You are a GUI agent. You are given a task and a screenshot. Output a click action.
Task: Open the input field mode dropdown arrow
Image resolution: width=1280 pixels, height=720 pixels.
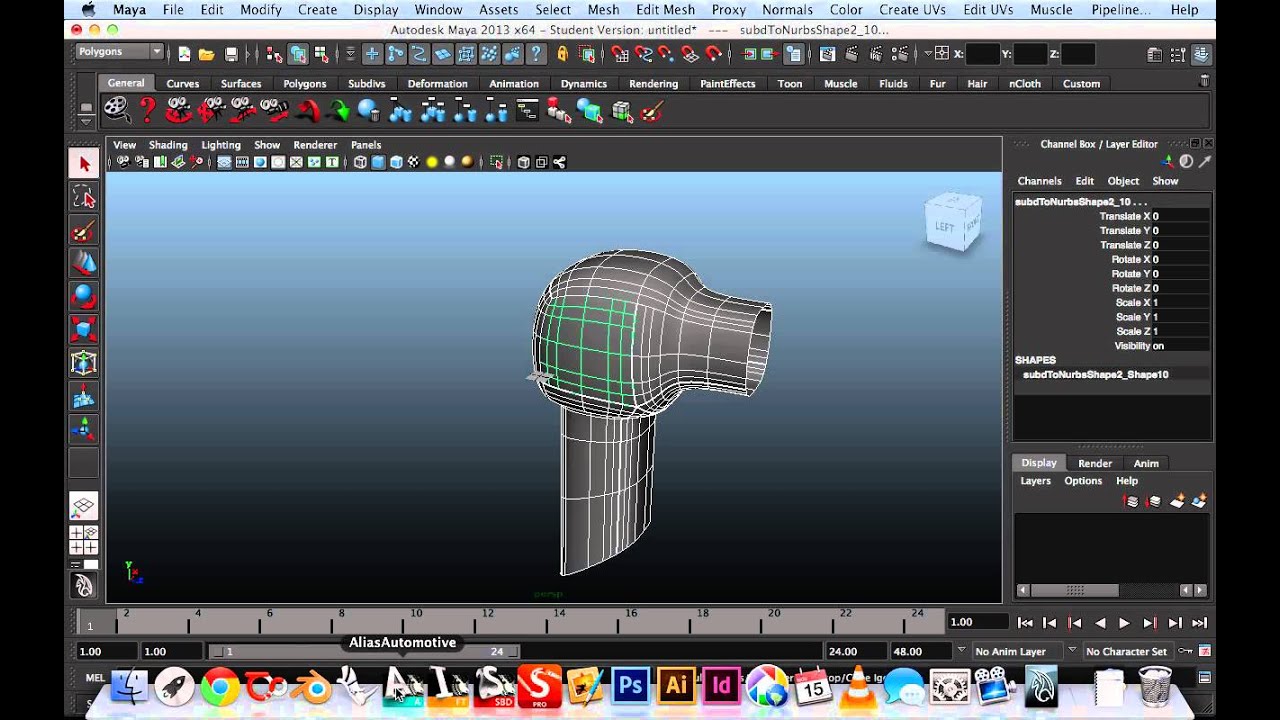click(x=929, y=54)
